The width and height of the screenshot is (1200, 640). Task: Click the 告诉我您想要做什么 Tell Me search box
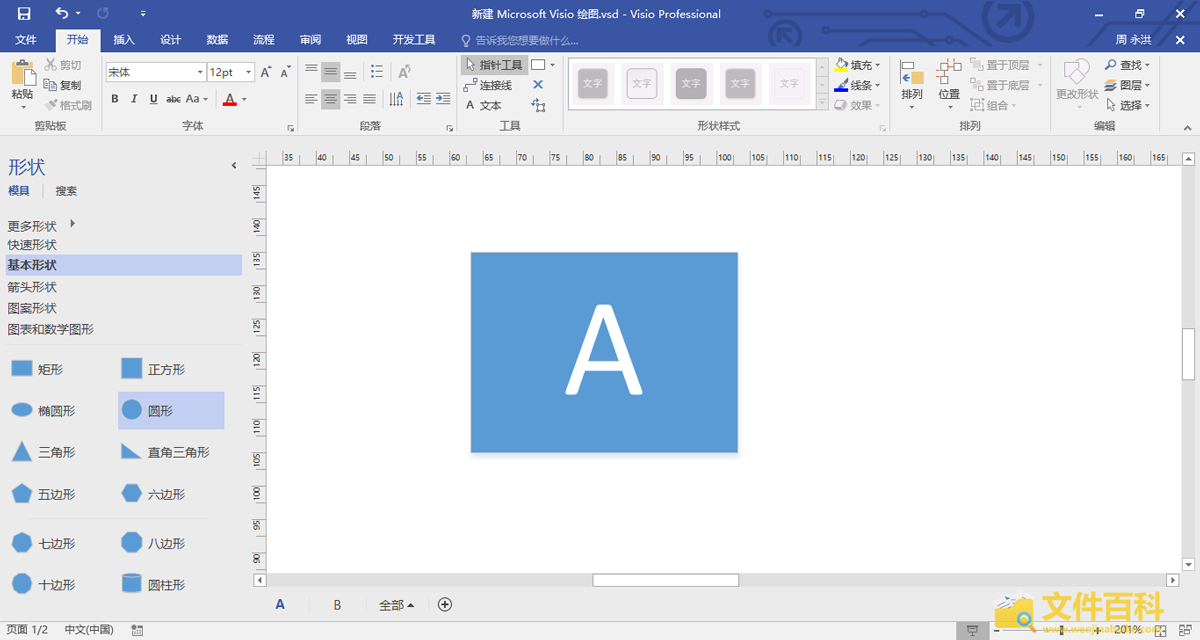point(520,40)
